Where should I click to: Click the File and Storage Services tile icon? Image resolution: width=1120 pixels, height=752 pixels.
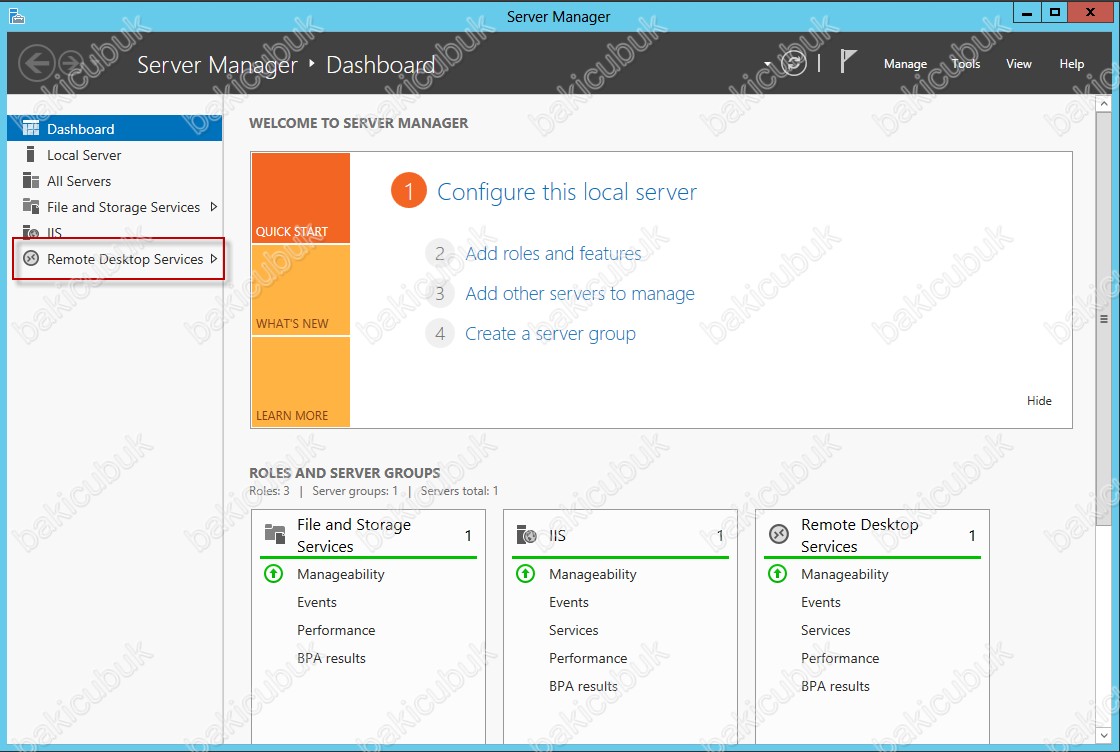point(275,534)
